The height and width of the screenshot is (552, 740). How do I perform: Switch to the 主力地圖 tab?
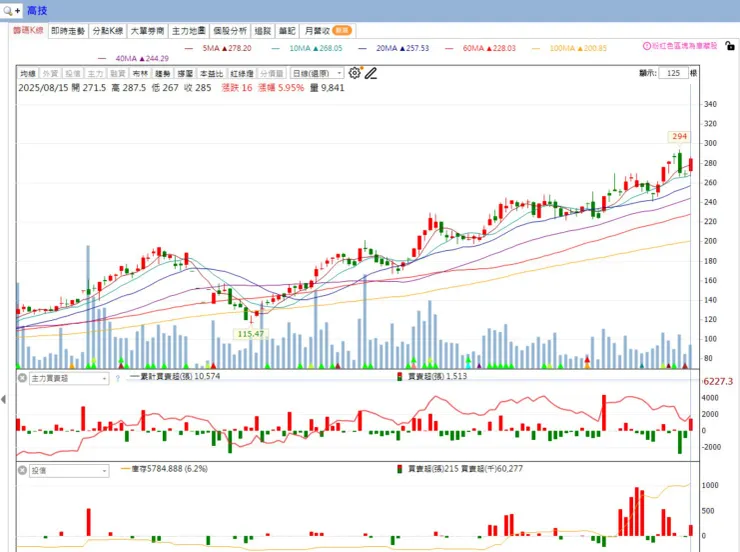click(189, 31)
